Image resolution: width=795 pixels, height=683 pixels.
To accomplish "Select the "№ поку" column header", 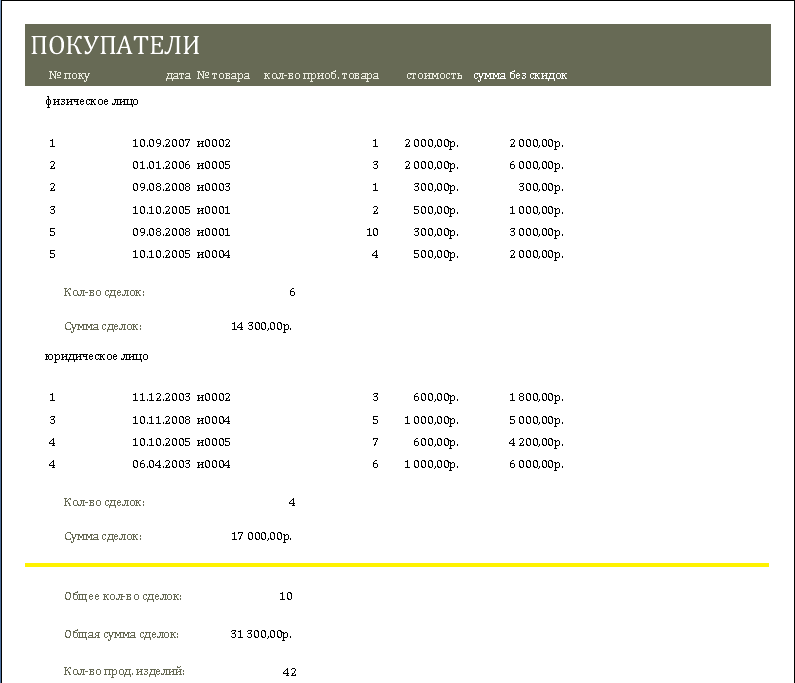I will [69, 76].
